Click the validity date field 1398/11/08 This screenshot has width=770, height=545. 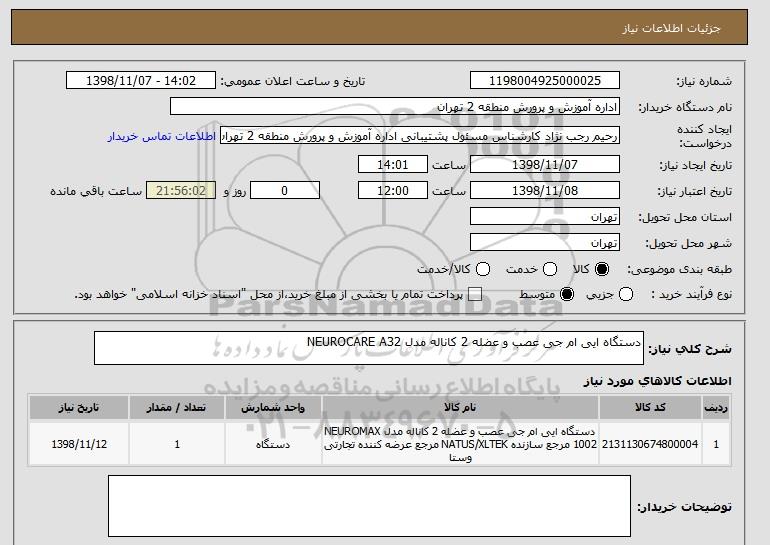click(545, 191)
